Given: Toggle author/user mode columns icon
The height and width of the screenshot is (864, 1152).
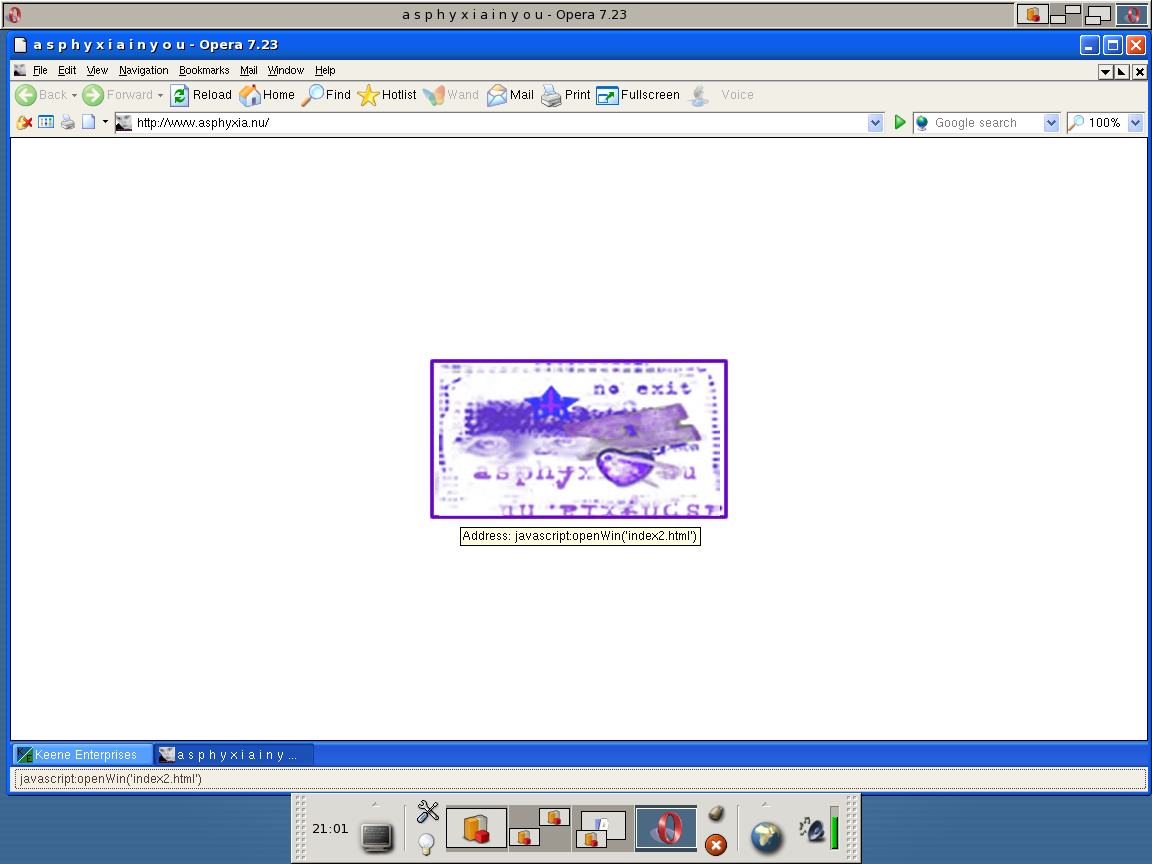Looking at the screenshot, I should tap(46, 122).
